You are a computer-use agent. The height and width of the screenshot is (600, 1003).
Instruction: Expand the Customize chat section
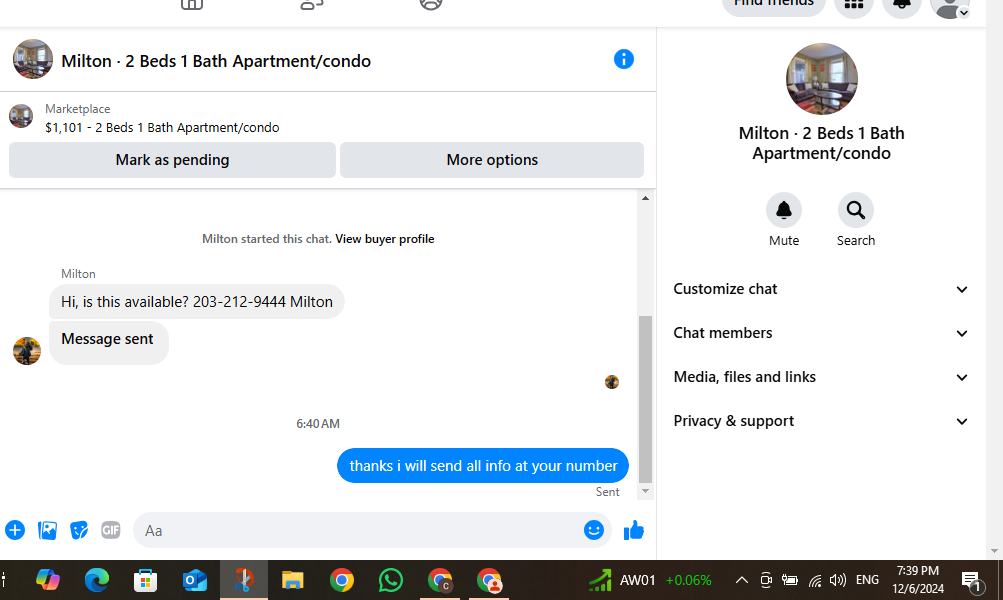click(821, 289)
